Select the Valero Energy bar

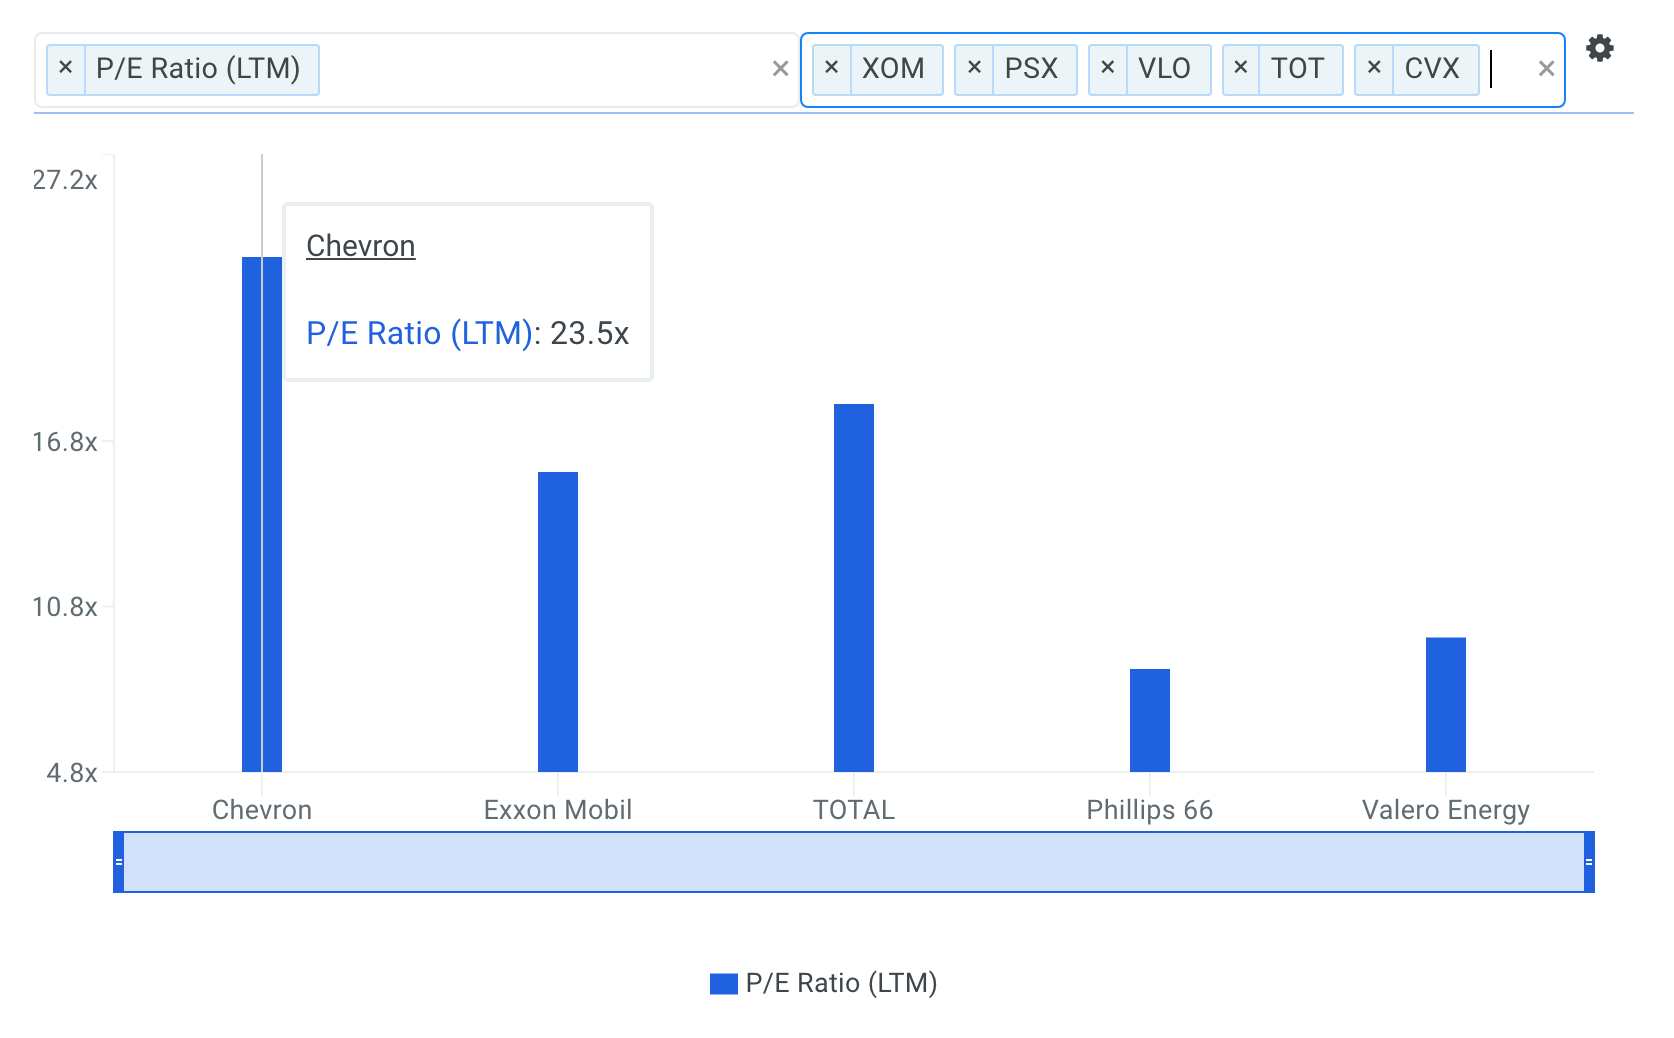(x=1446, y=705)
